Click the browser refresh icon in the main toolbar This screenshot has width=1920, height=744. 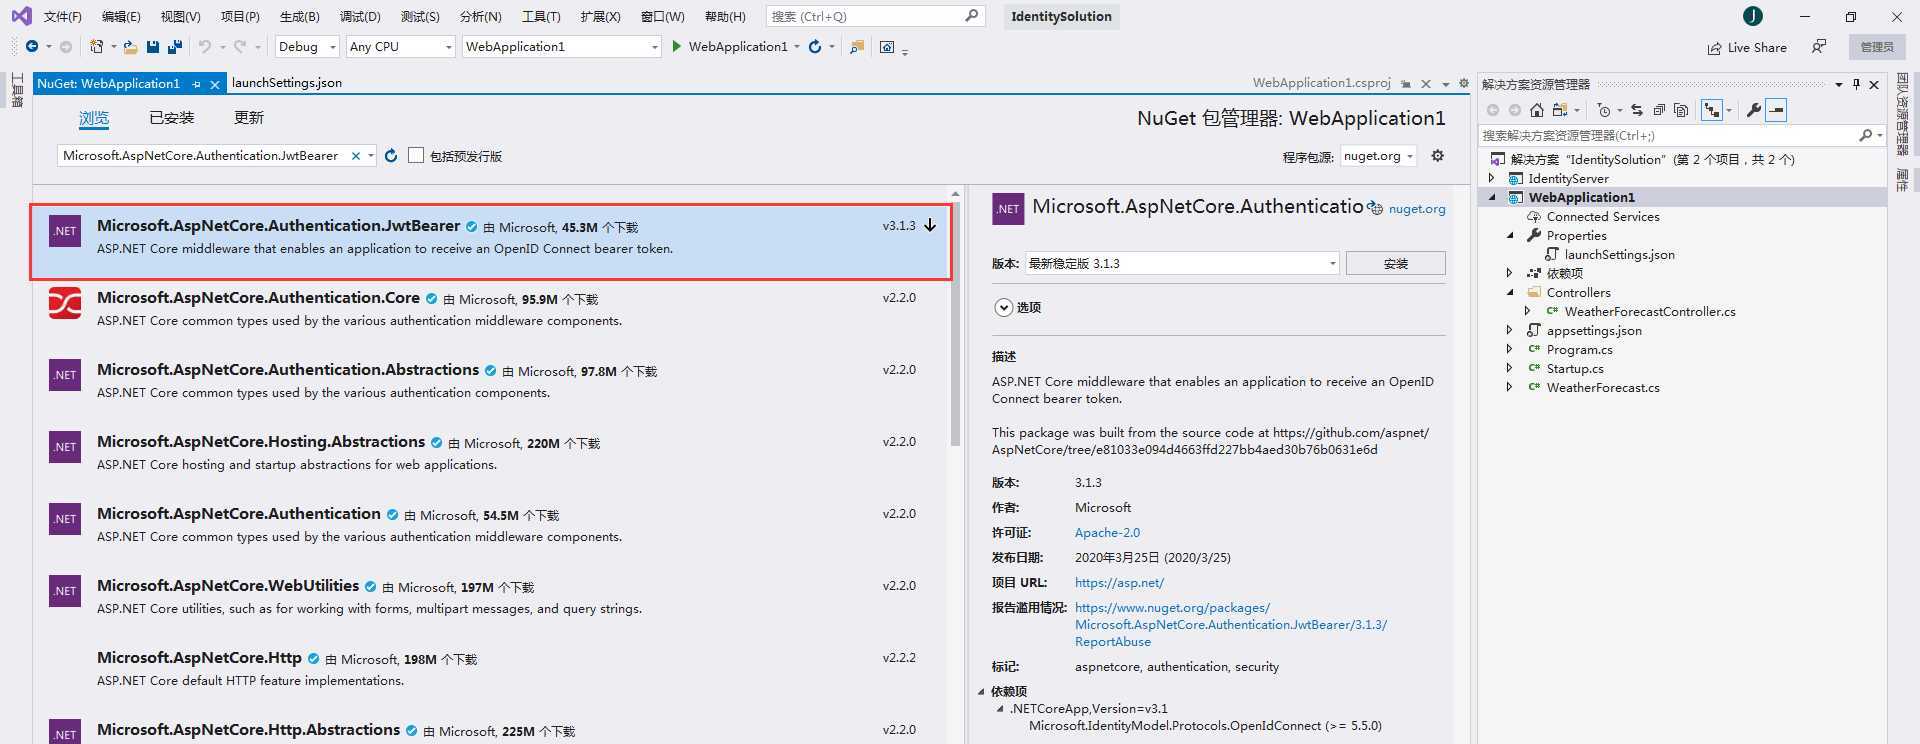click(815, 47)
